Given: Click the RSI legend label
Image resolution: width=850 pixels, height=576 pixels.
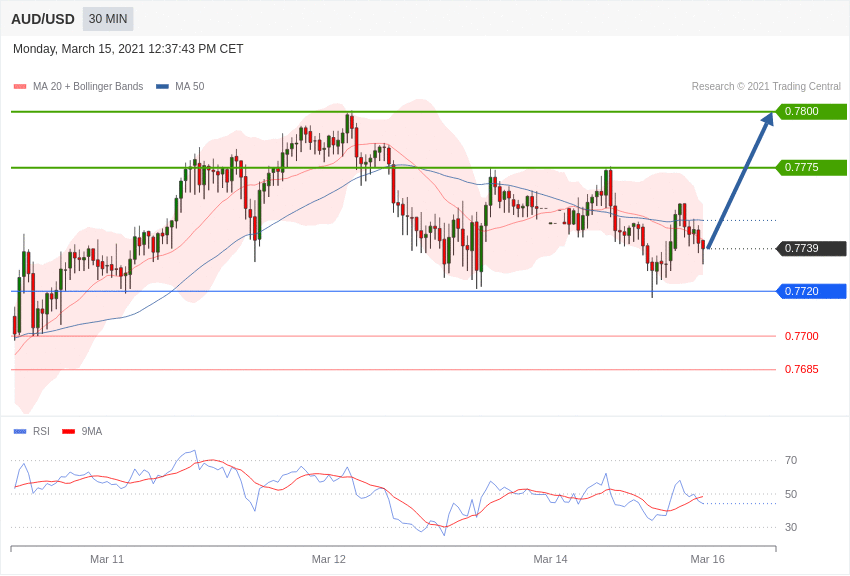Looking at the screenshot, I should tap(41, 432).
